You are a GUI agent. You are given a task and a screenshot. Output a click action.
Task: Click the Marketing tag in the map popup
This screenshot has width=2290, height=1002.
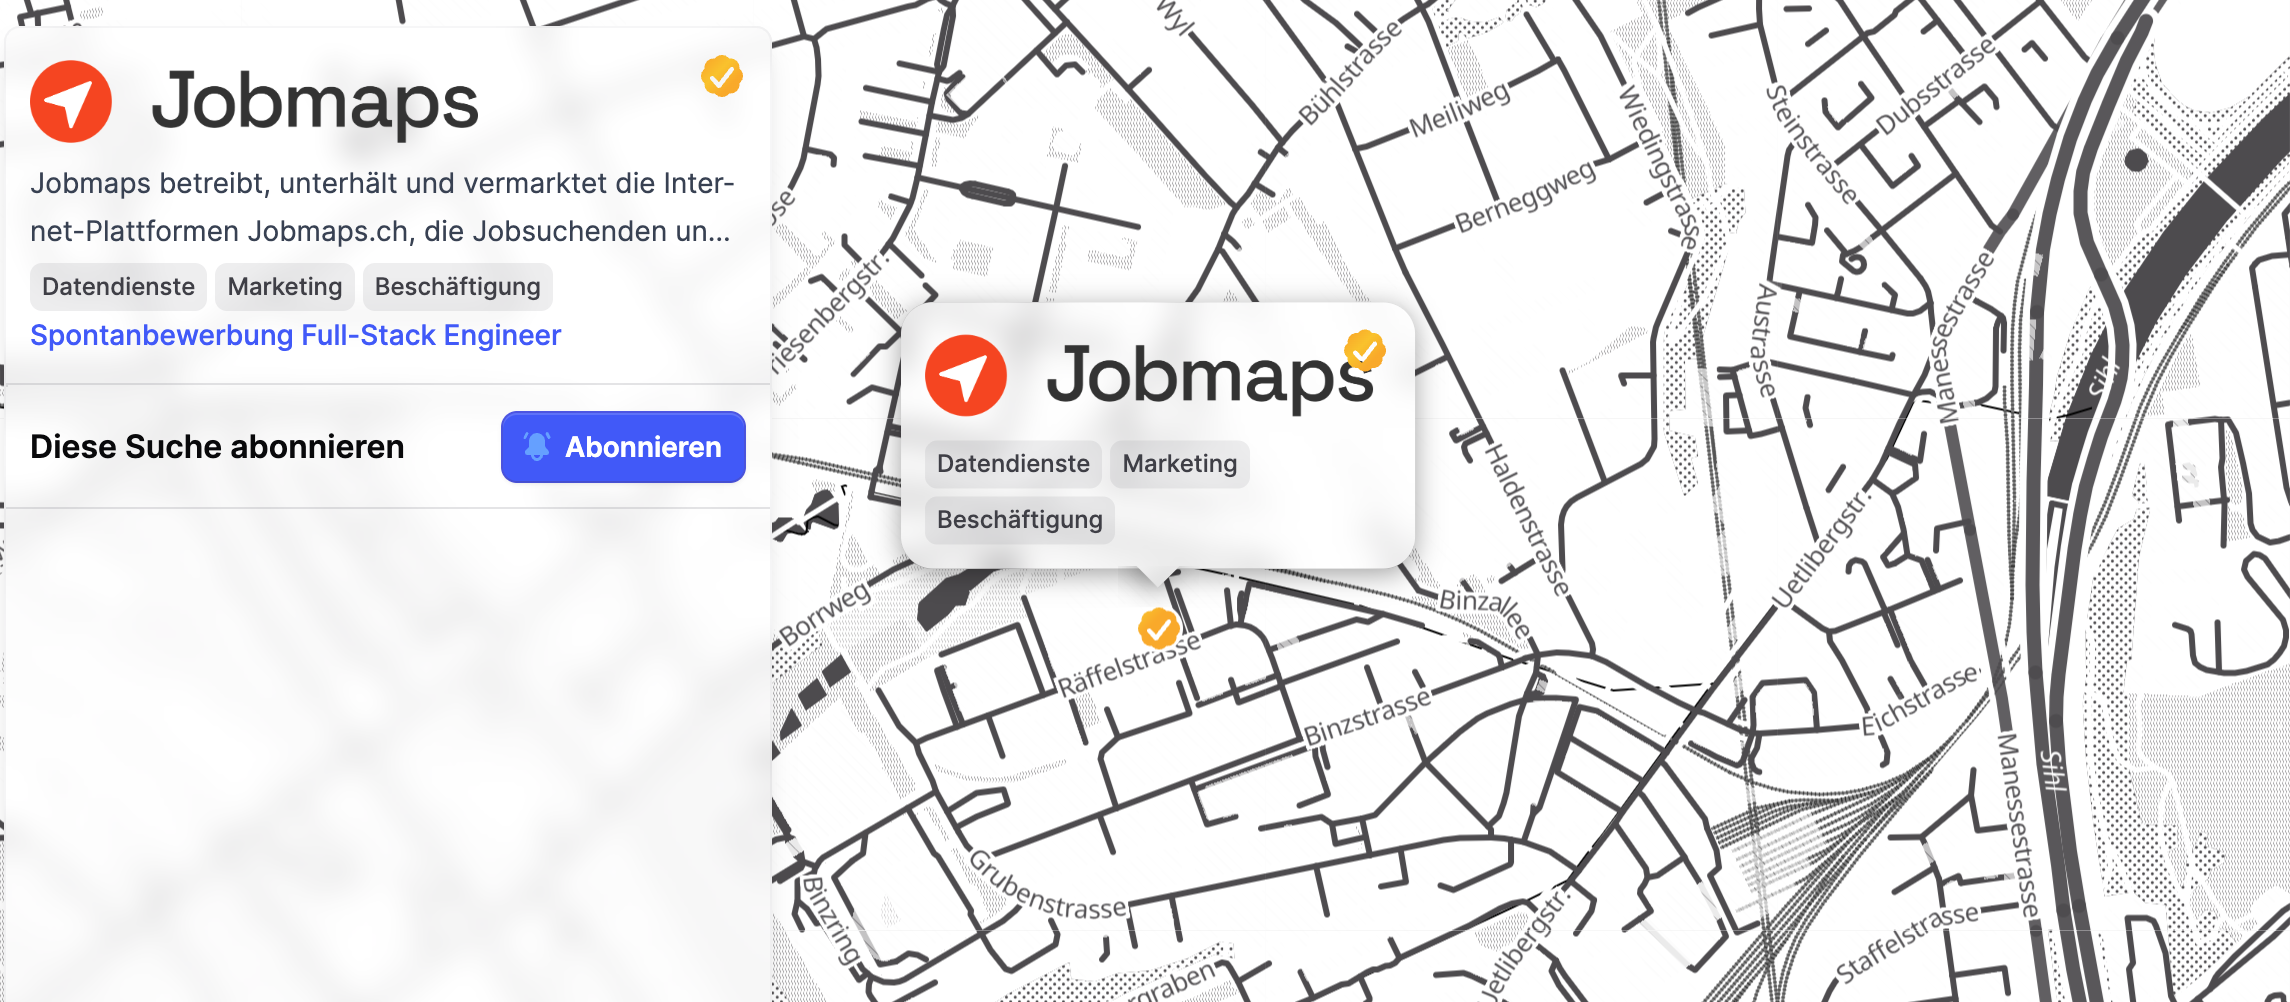pos(1179,463)
